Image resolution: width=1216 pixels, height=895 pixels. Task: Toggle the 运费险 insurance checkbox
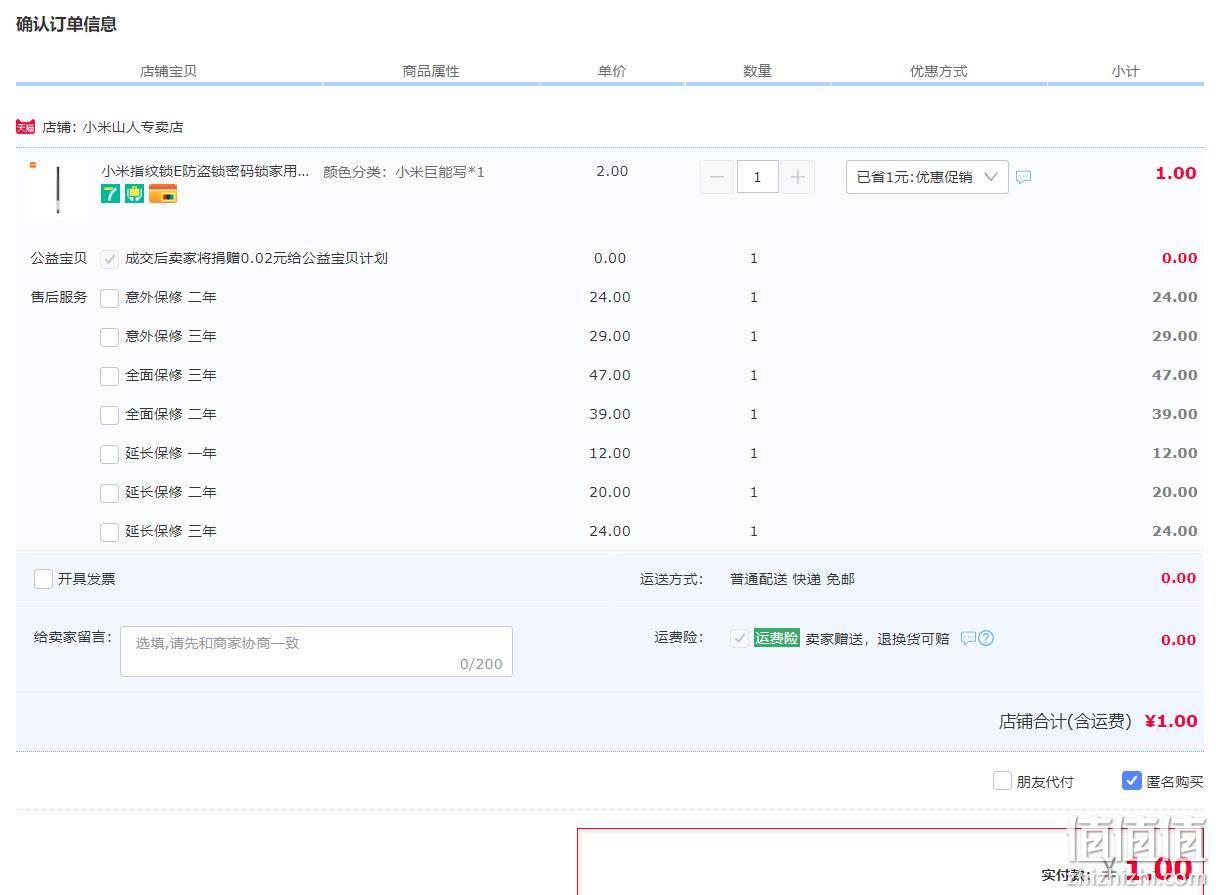pos(739,638)
